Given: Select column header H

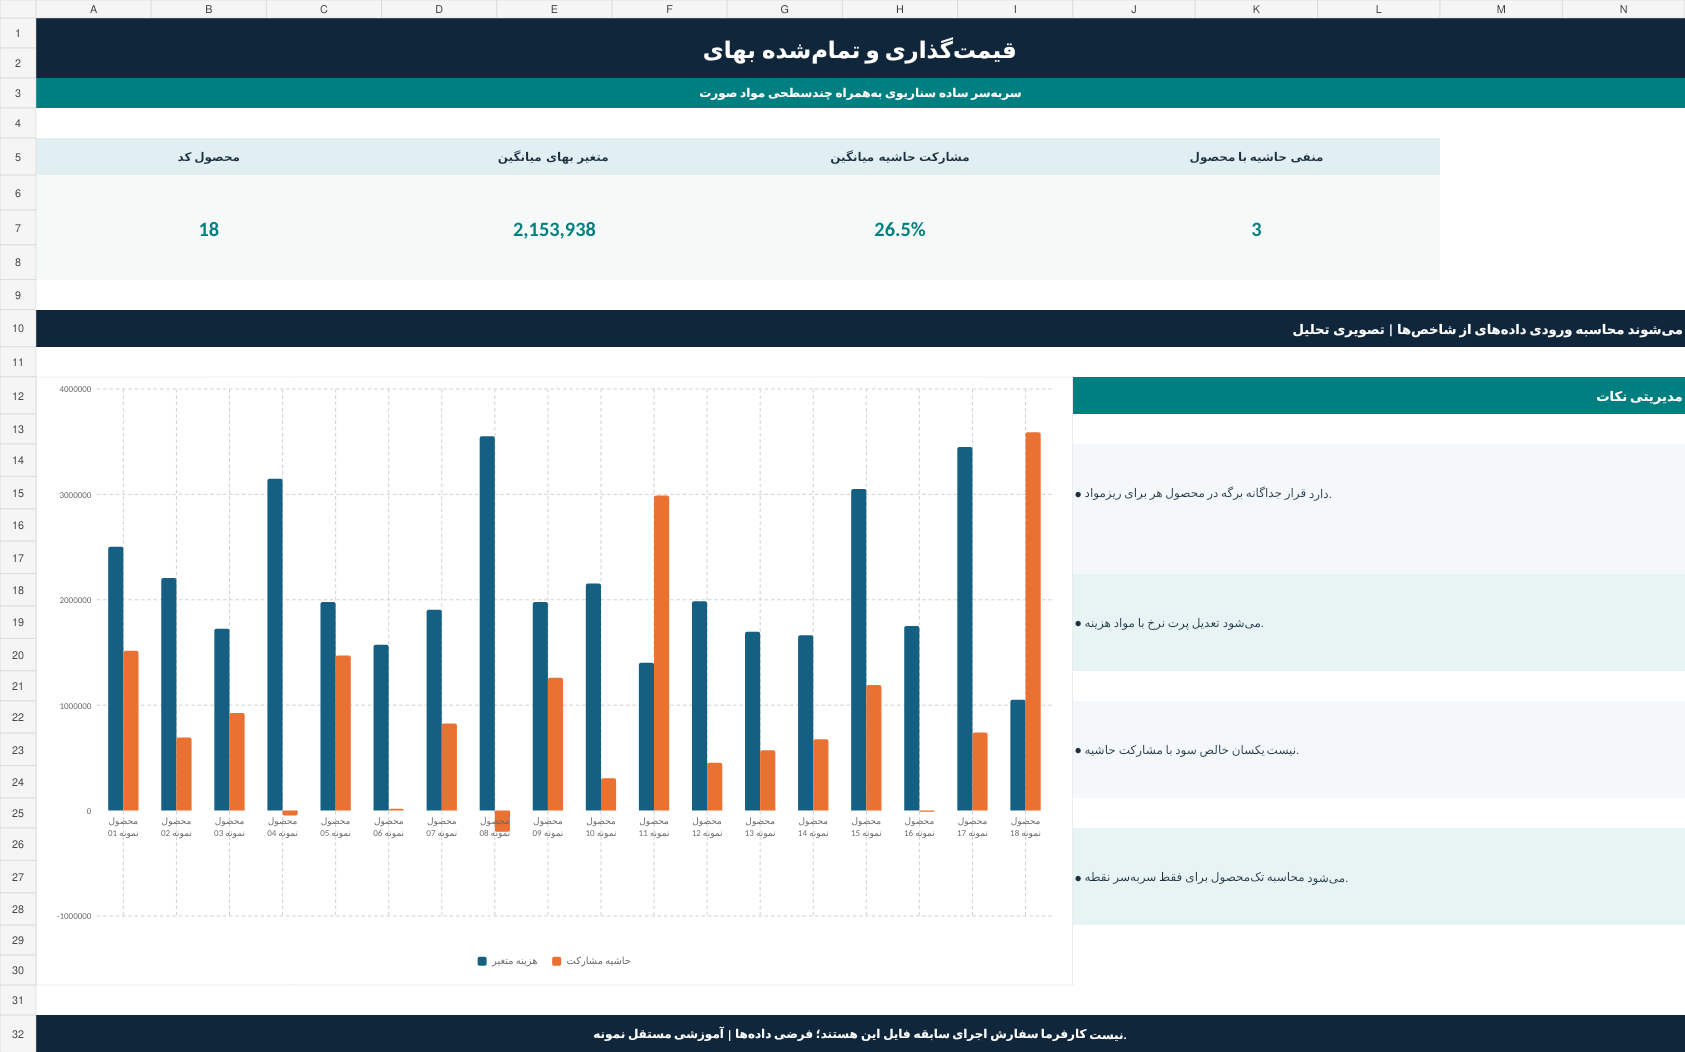Looking at the screenshot, I should (x=900, y=9).
